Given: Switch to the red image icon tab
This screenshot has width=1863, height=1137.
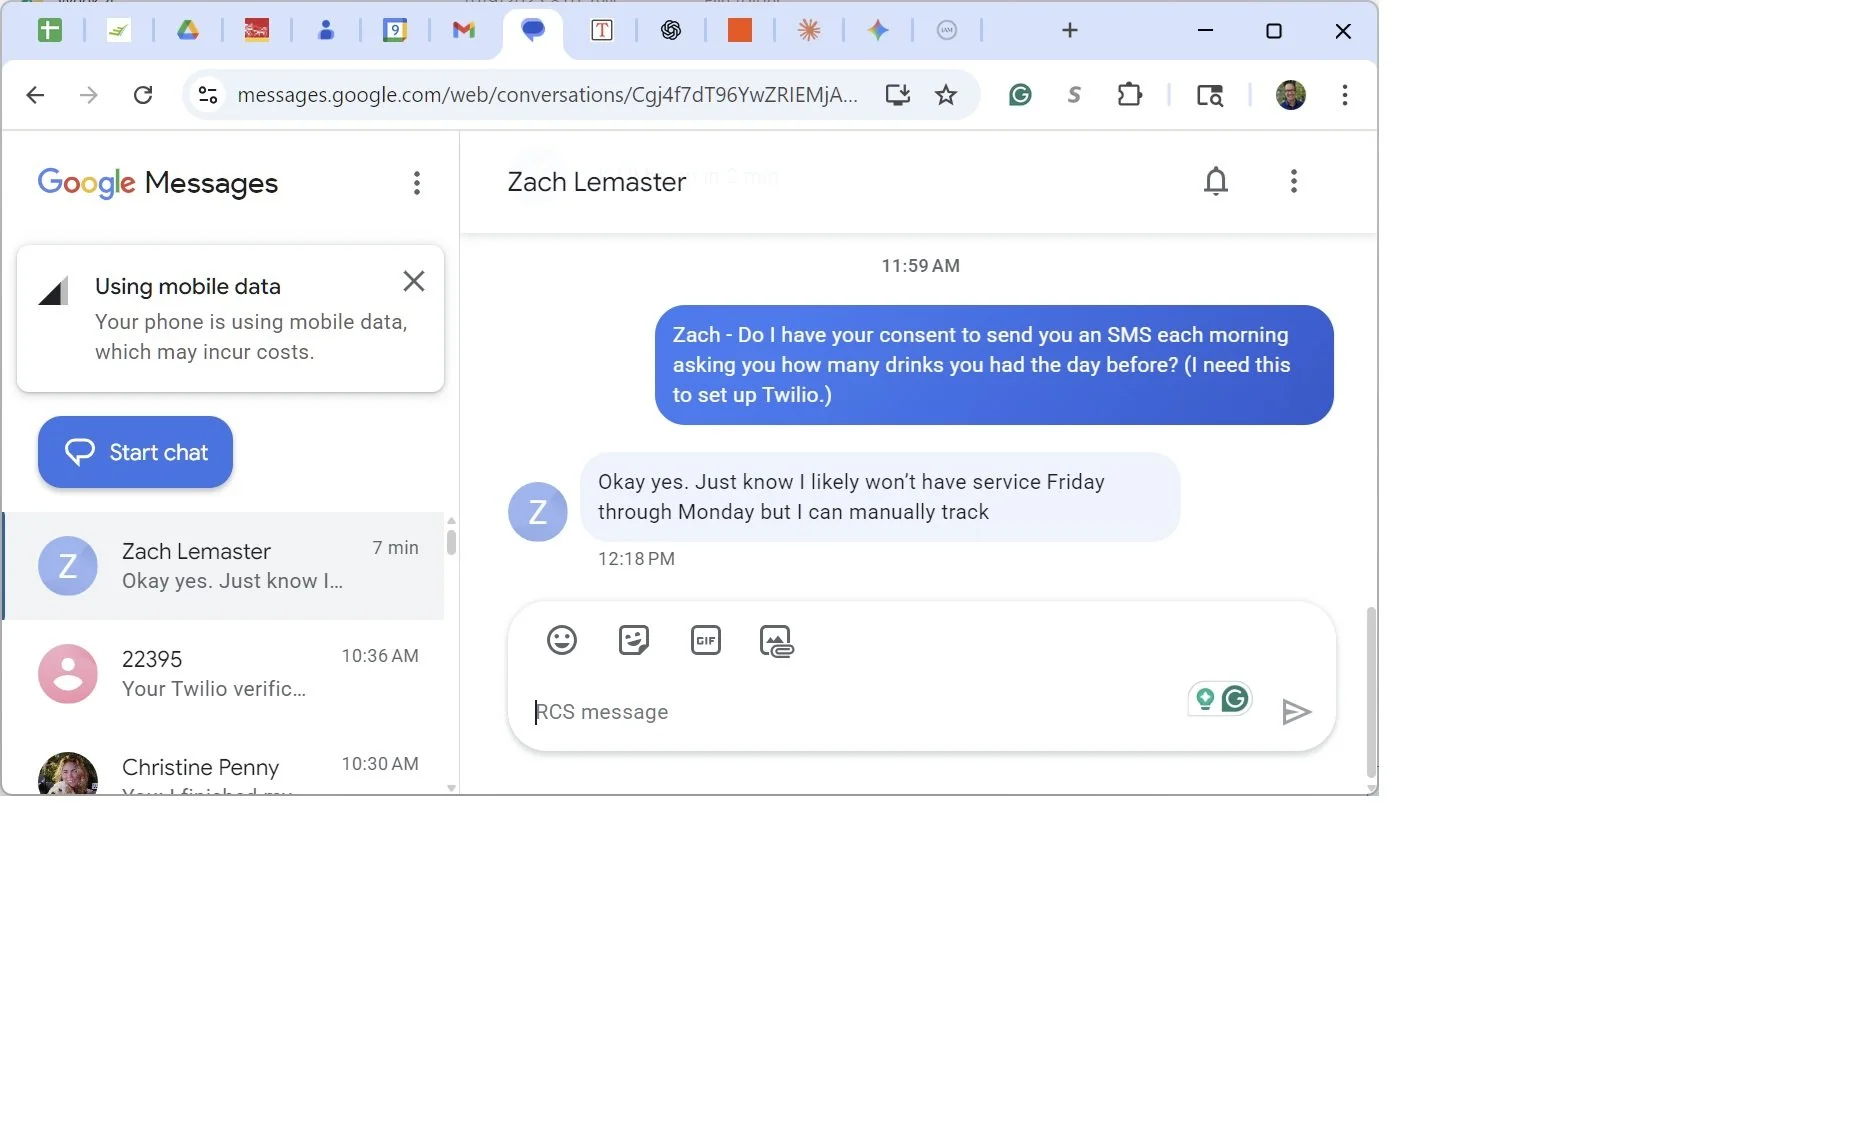Looking at the screenshot, I should pyautogui.click(x=257, y=31).
